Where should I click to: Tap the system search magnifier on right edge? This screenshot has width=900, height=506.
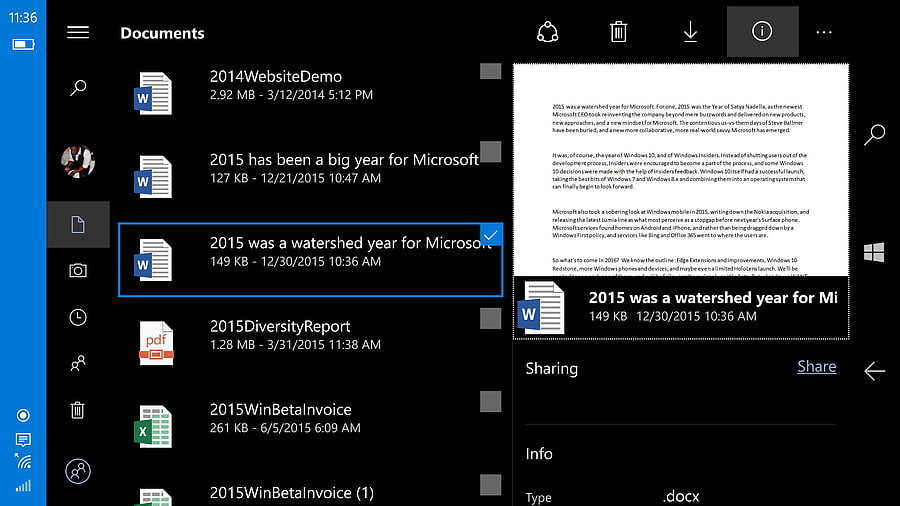coord(874,135)
